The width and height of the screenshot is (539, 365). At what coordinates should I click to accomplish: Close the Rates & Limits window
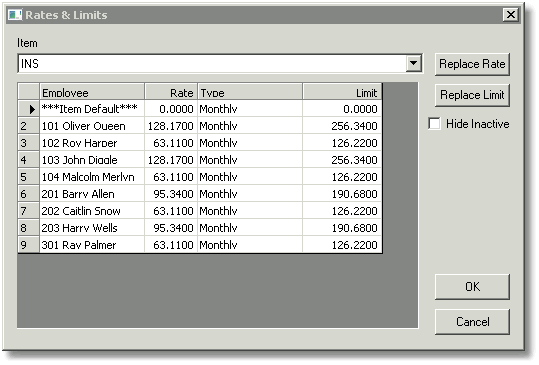[x=511, y=15]
